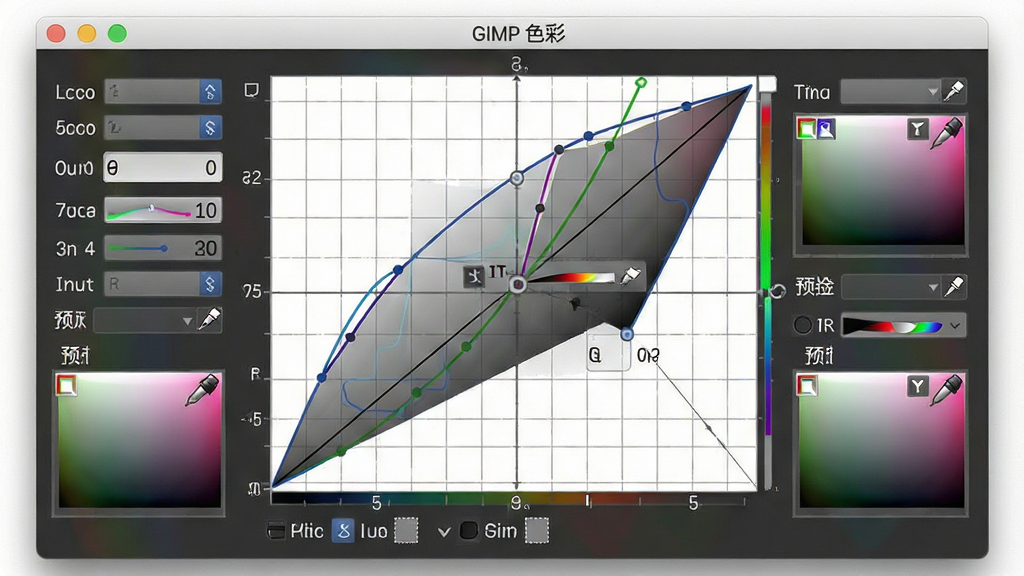This screenshot has height=576, width=1024.
Task: Click the figure icon left of IT label
Action: pyautogui.click(x=474, y=276)
